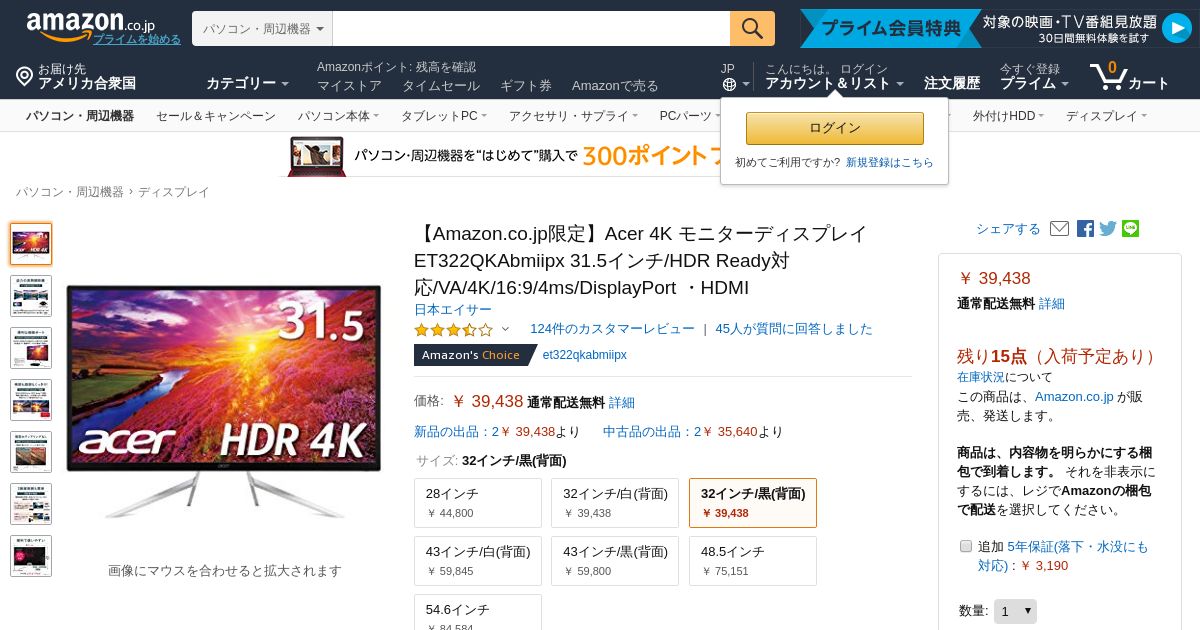Share on Facebook icon

[1085, 229]
